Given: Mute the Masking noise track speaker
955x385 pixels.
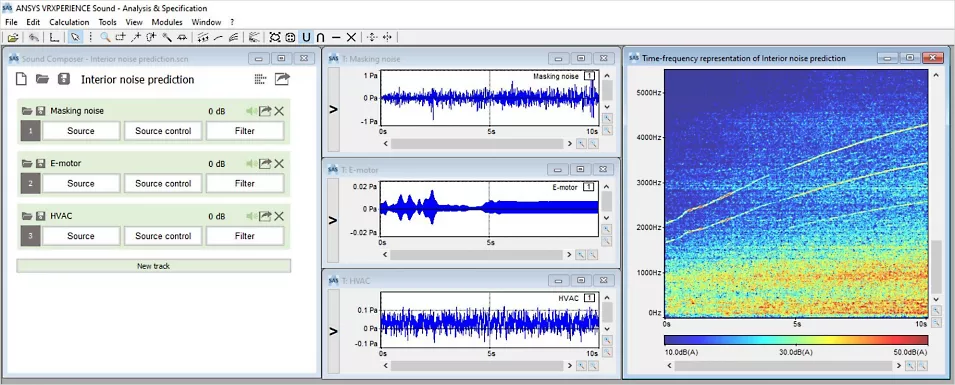Looking at the screenshot, I should pyautogui.click(x=251, y=111).
